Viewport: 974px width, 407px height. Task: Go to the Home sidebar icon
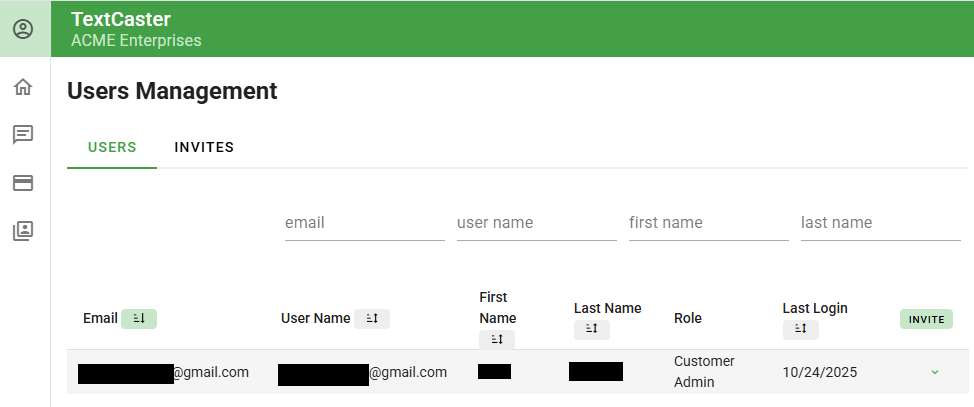[x=23, y=87]
